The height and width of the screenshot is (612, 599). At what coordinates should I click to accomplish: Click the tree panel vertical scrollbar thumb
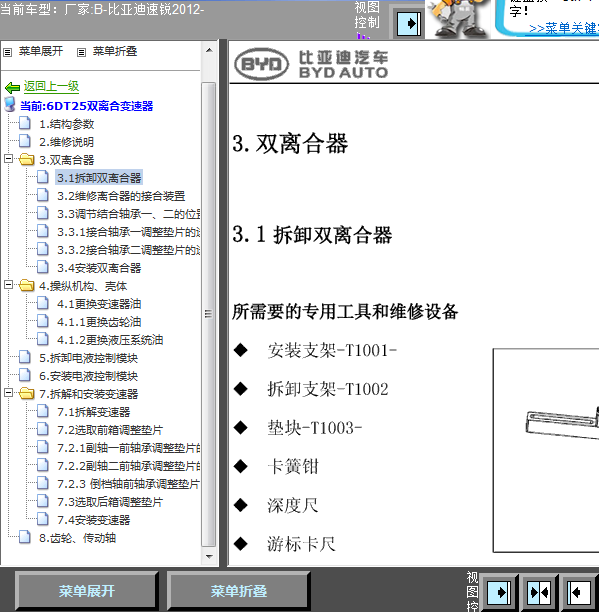tap(209, 314)
